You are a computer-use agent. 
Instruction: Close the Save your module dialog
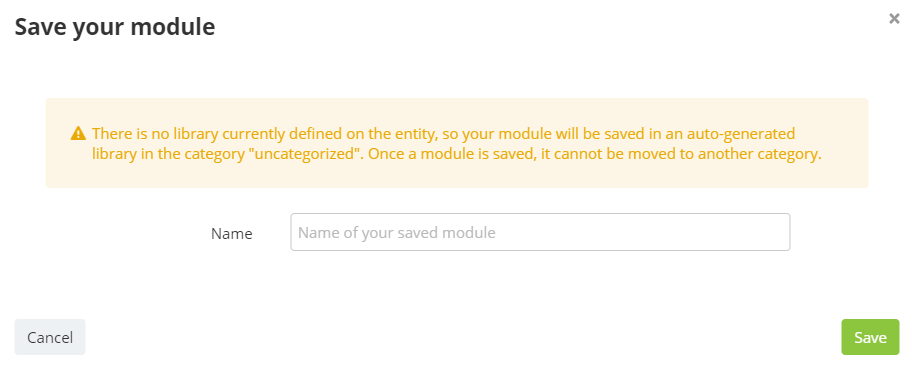pos(894,19)
